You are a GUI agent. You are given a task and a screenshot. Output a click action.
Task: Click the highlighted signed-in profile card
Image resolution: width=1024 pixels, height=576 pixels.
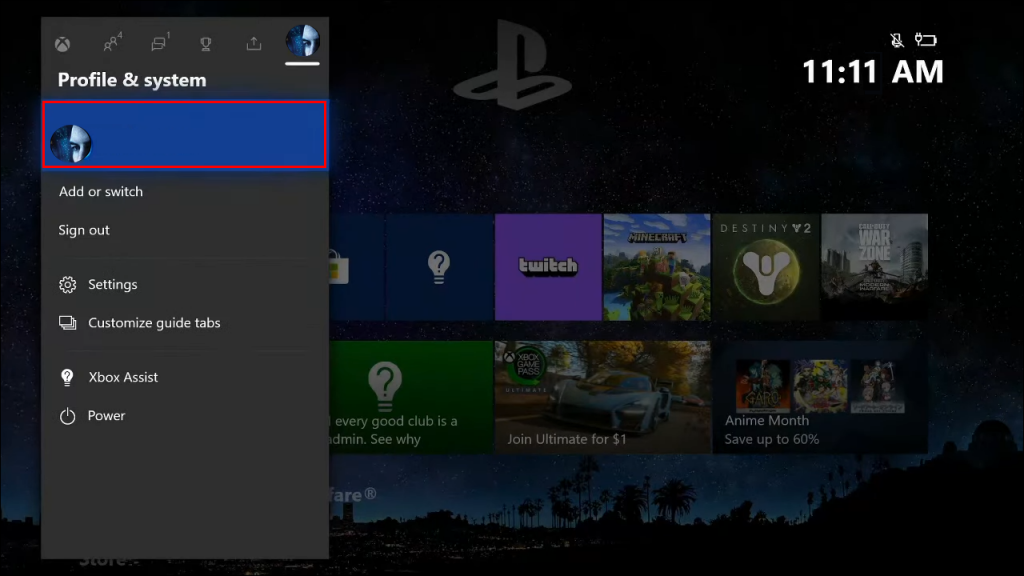[184, 136]
